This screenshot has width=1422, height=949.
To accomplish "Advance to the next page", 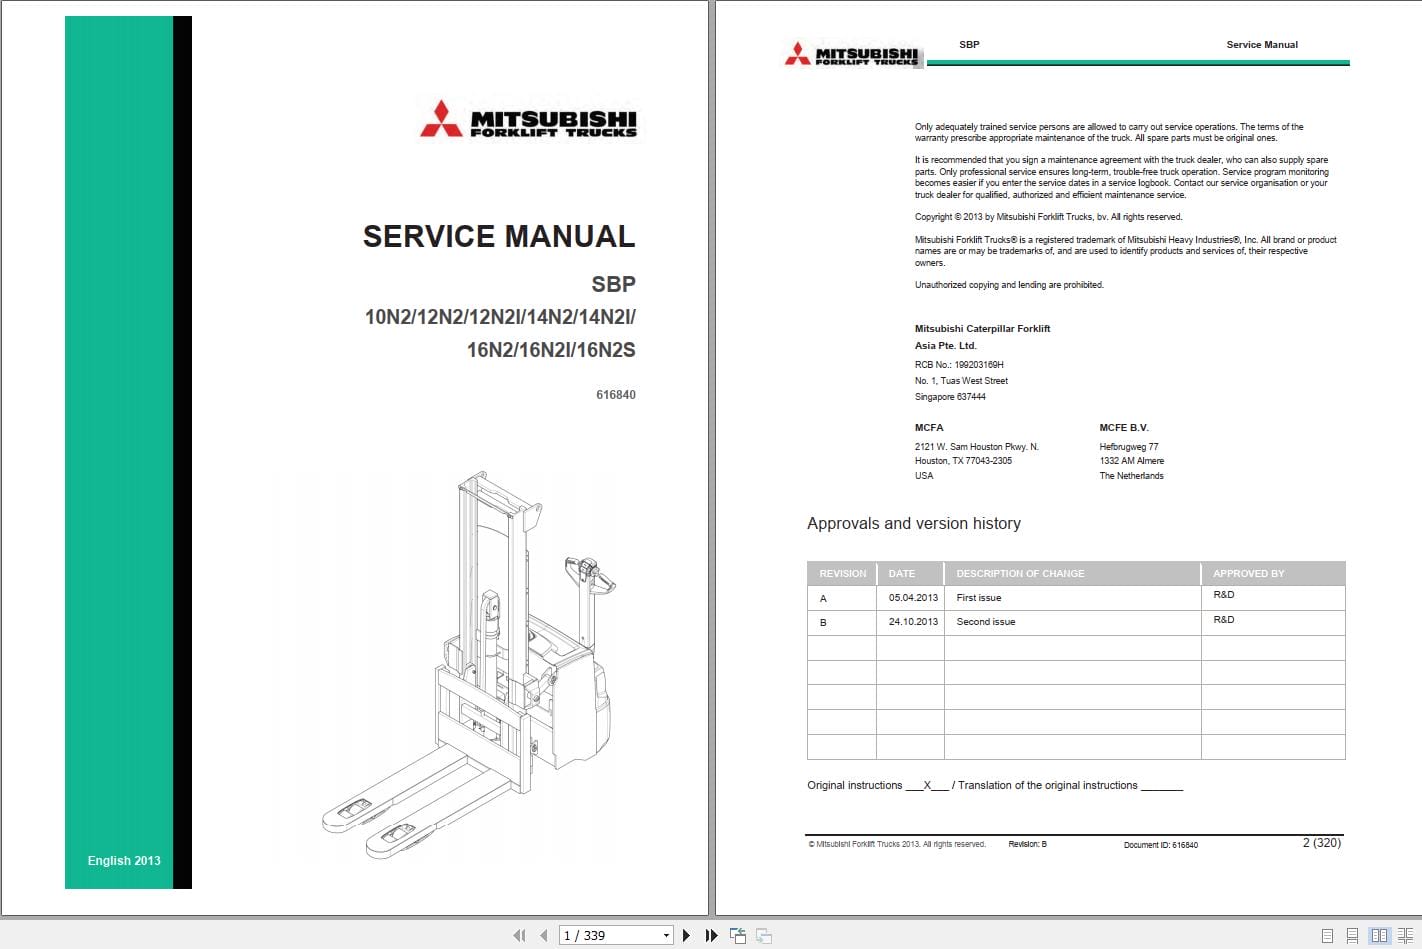I will 687,934.
